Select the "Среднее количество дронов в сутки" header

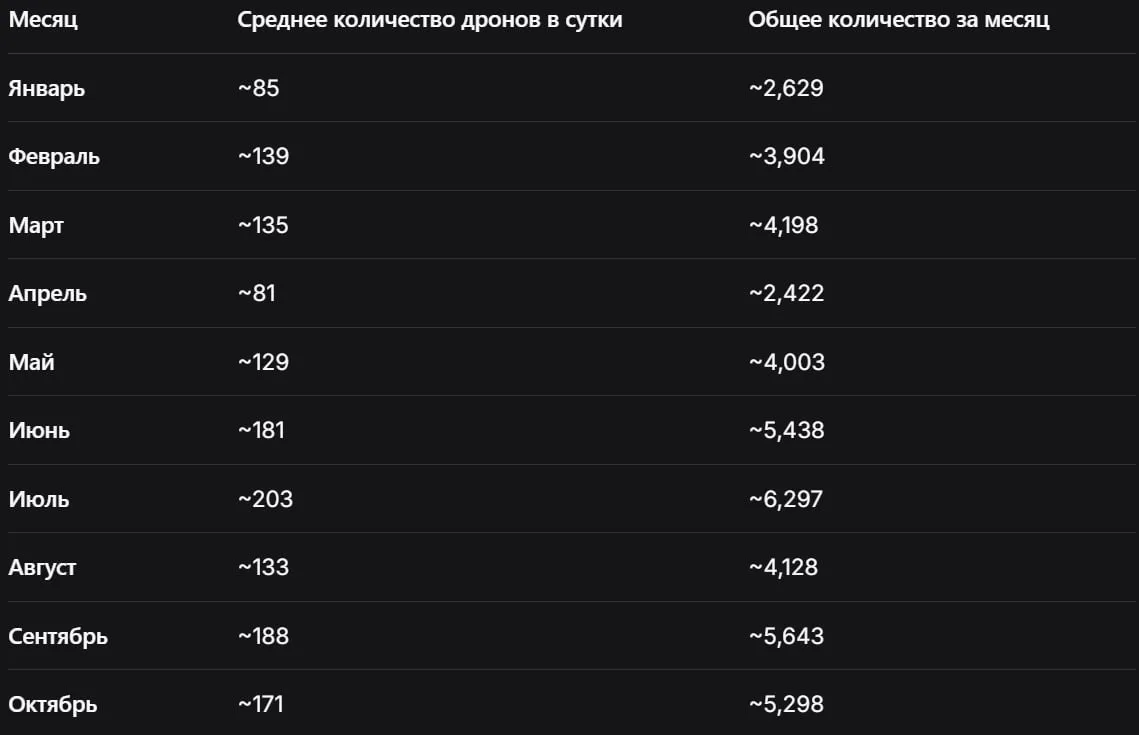pyautogui.click(x=430, y=20)
